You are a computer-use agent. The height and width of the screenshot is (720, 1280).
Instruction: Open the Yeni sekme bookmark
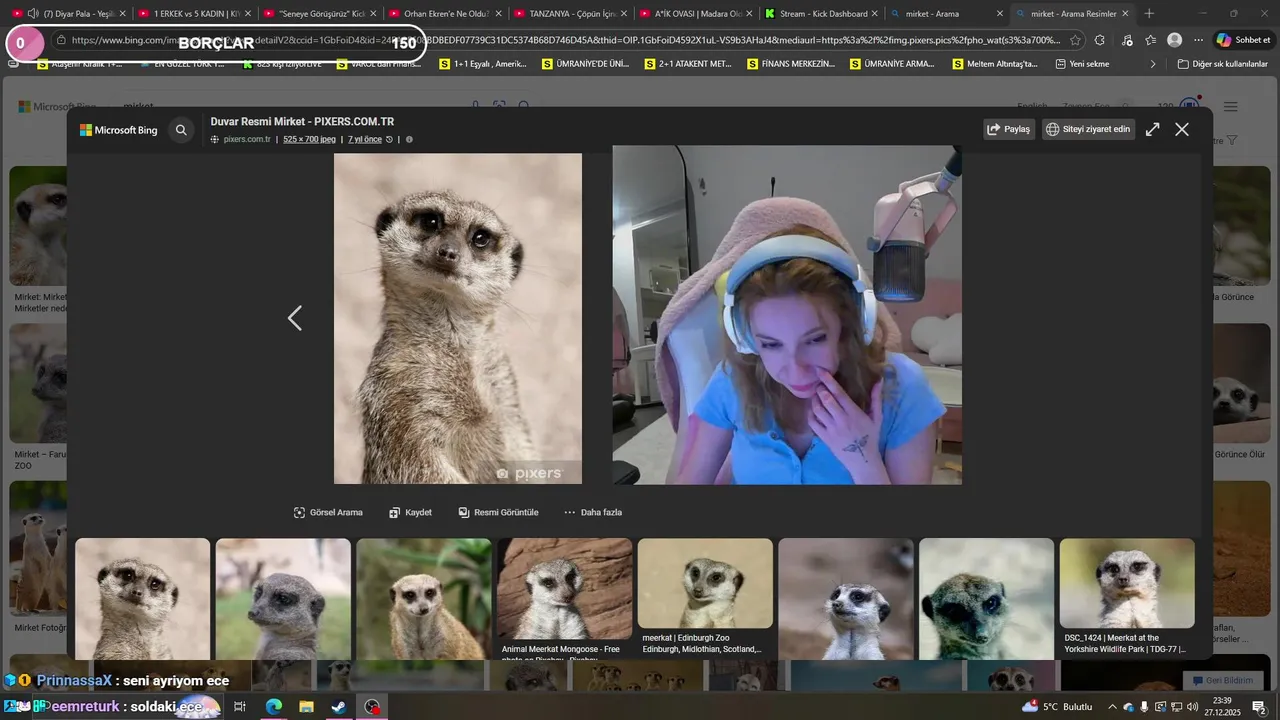tap(1082, 64)
